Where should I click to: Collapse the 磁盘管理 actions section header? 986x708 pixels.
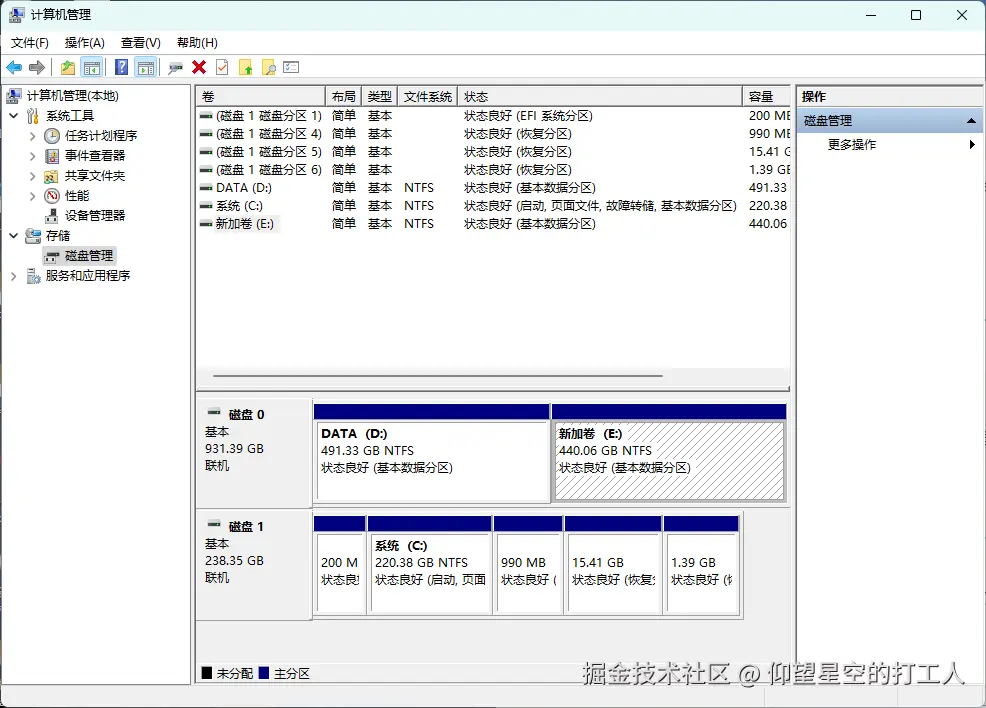pos(972,119)
